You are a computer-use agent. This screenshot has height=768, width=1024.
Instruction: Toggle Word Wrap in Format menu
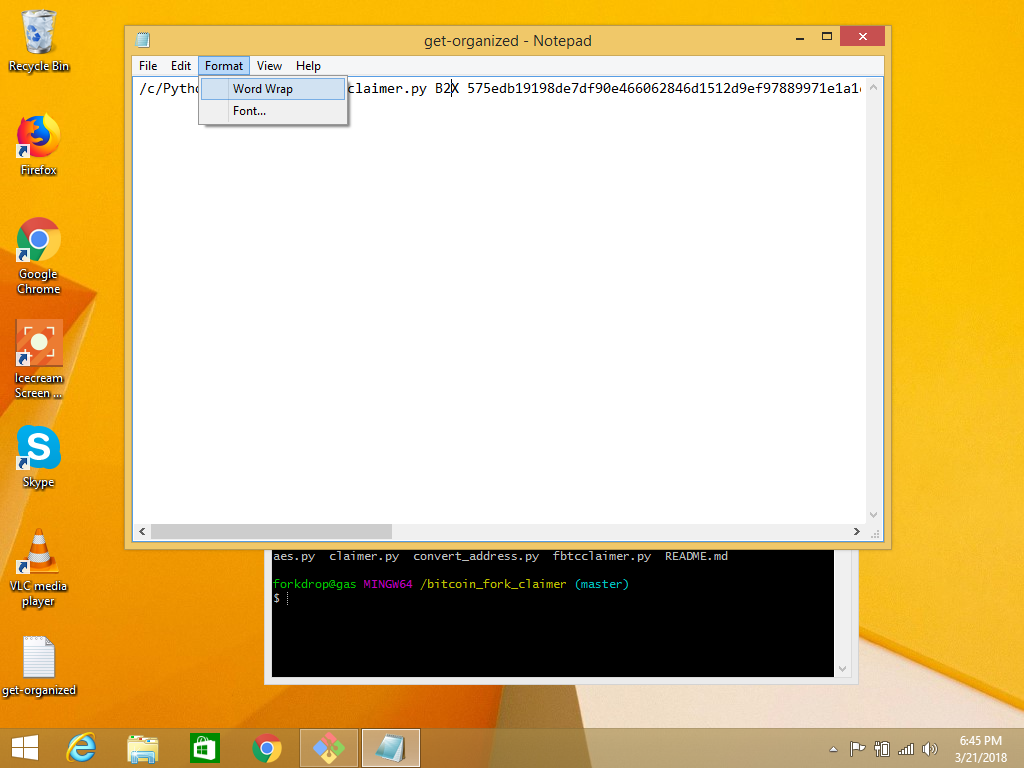pos(263,89)
